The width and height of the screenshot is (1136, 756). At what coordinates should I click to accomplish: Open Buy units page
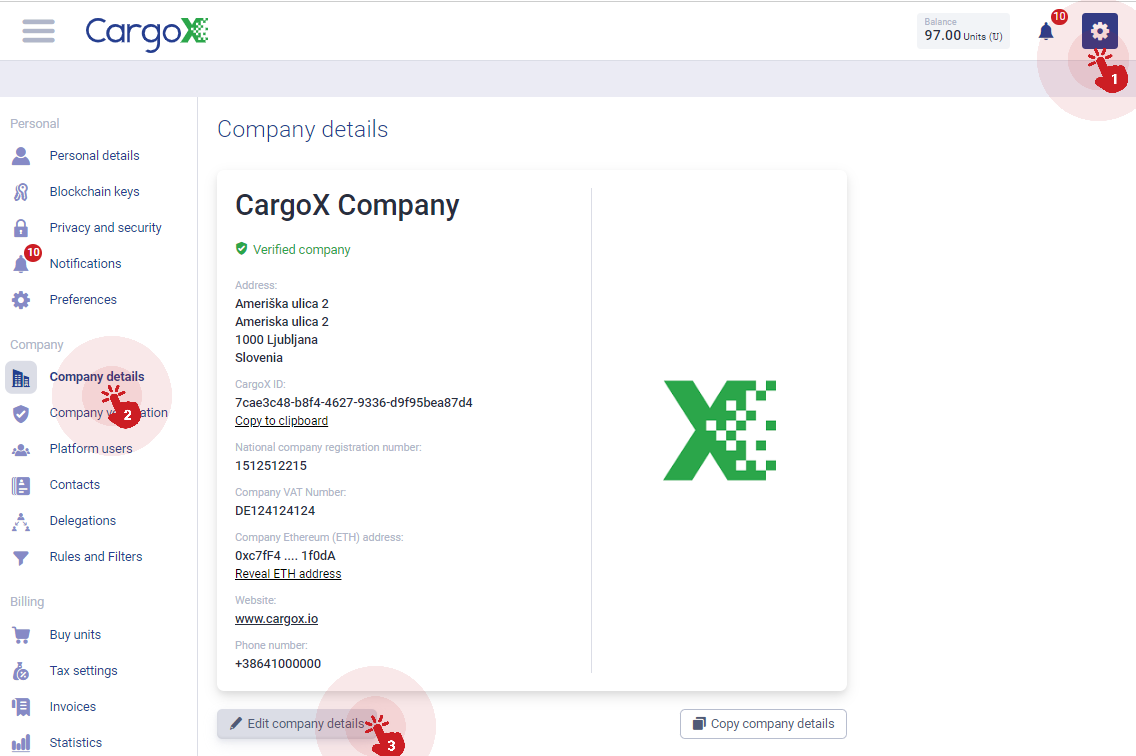click(75, 635)
